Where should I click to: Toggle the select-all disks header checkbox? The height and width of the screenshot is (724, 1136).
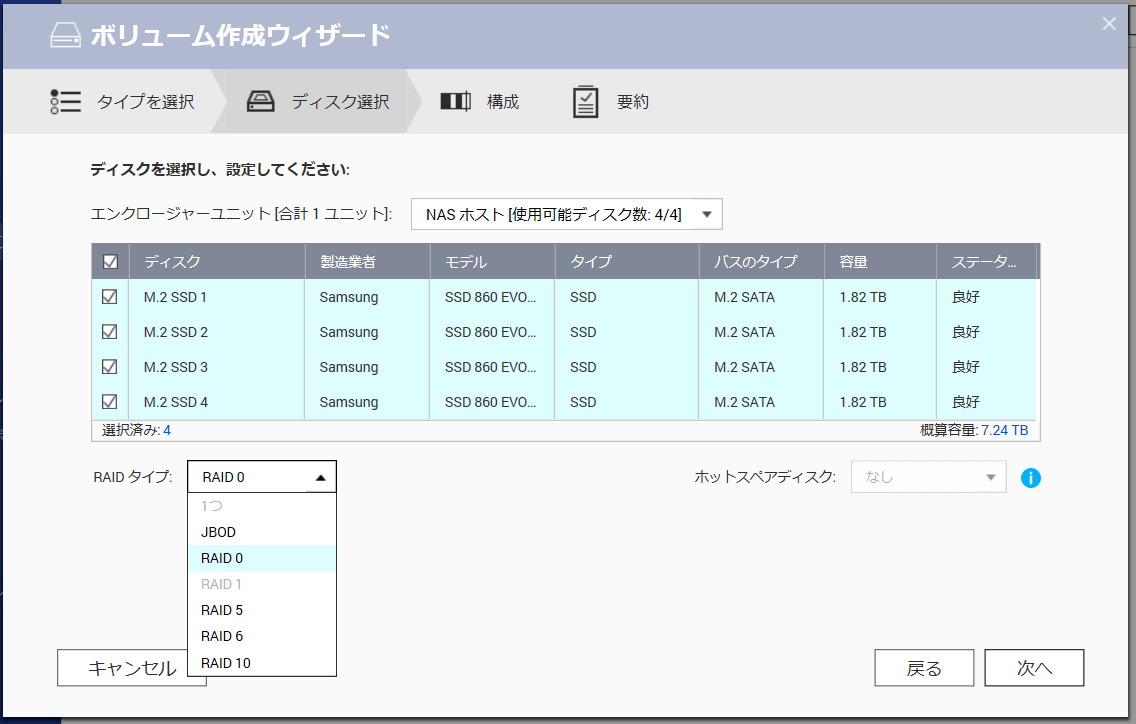pyautogui.click(x=110, y=262)
